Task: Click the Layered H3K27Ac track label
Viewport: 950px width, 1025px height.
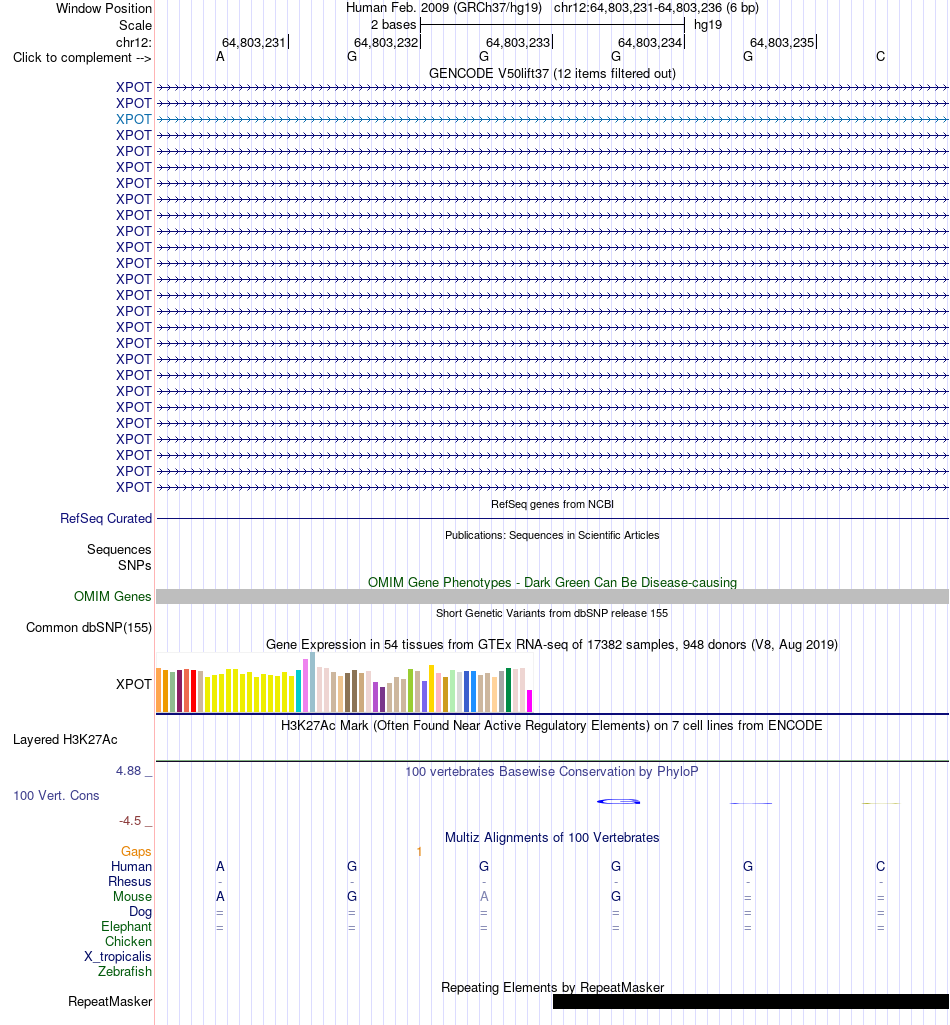Action: tap(65, 739)
